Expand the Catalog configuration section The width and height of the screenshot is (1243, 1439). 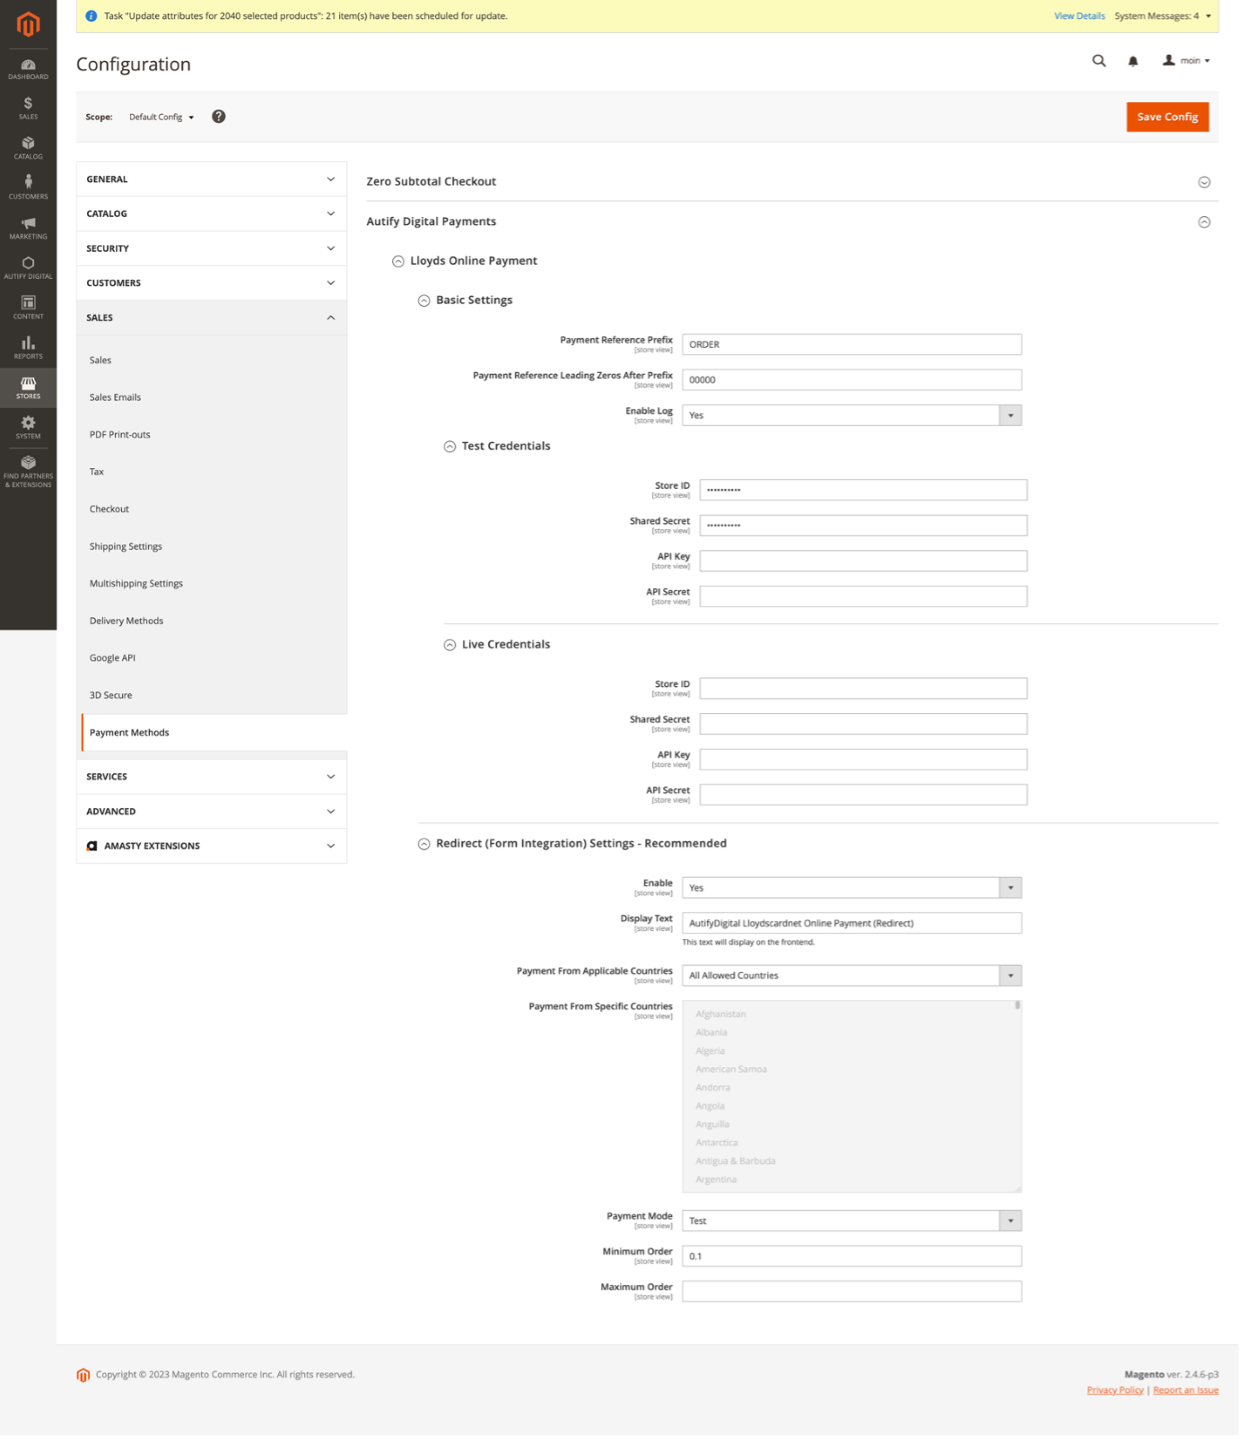coord(211,214)
